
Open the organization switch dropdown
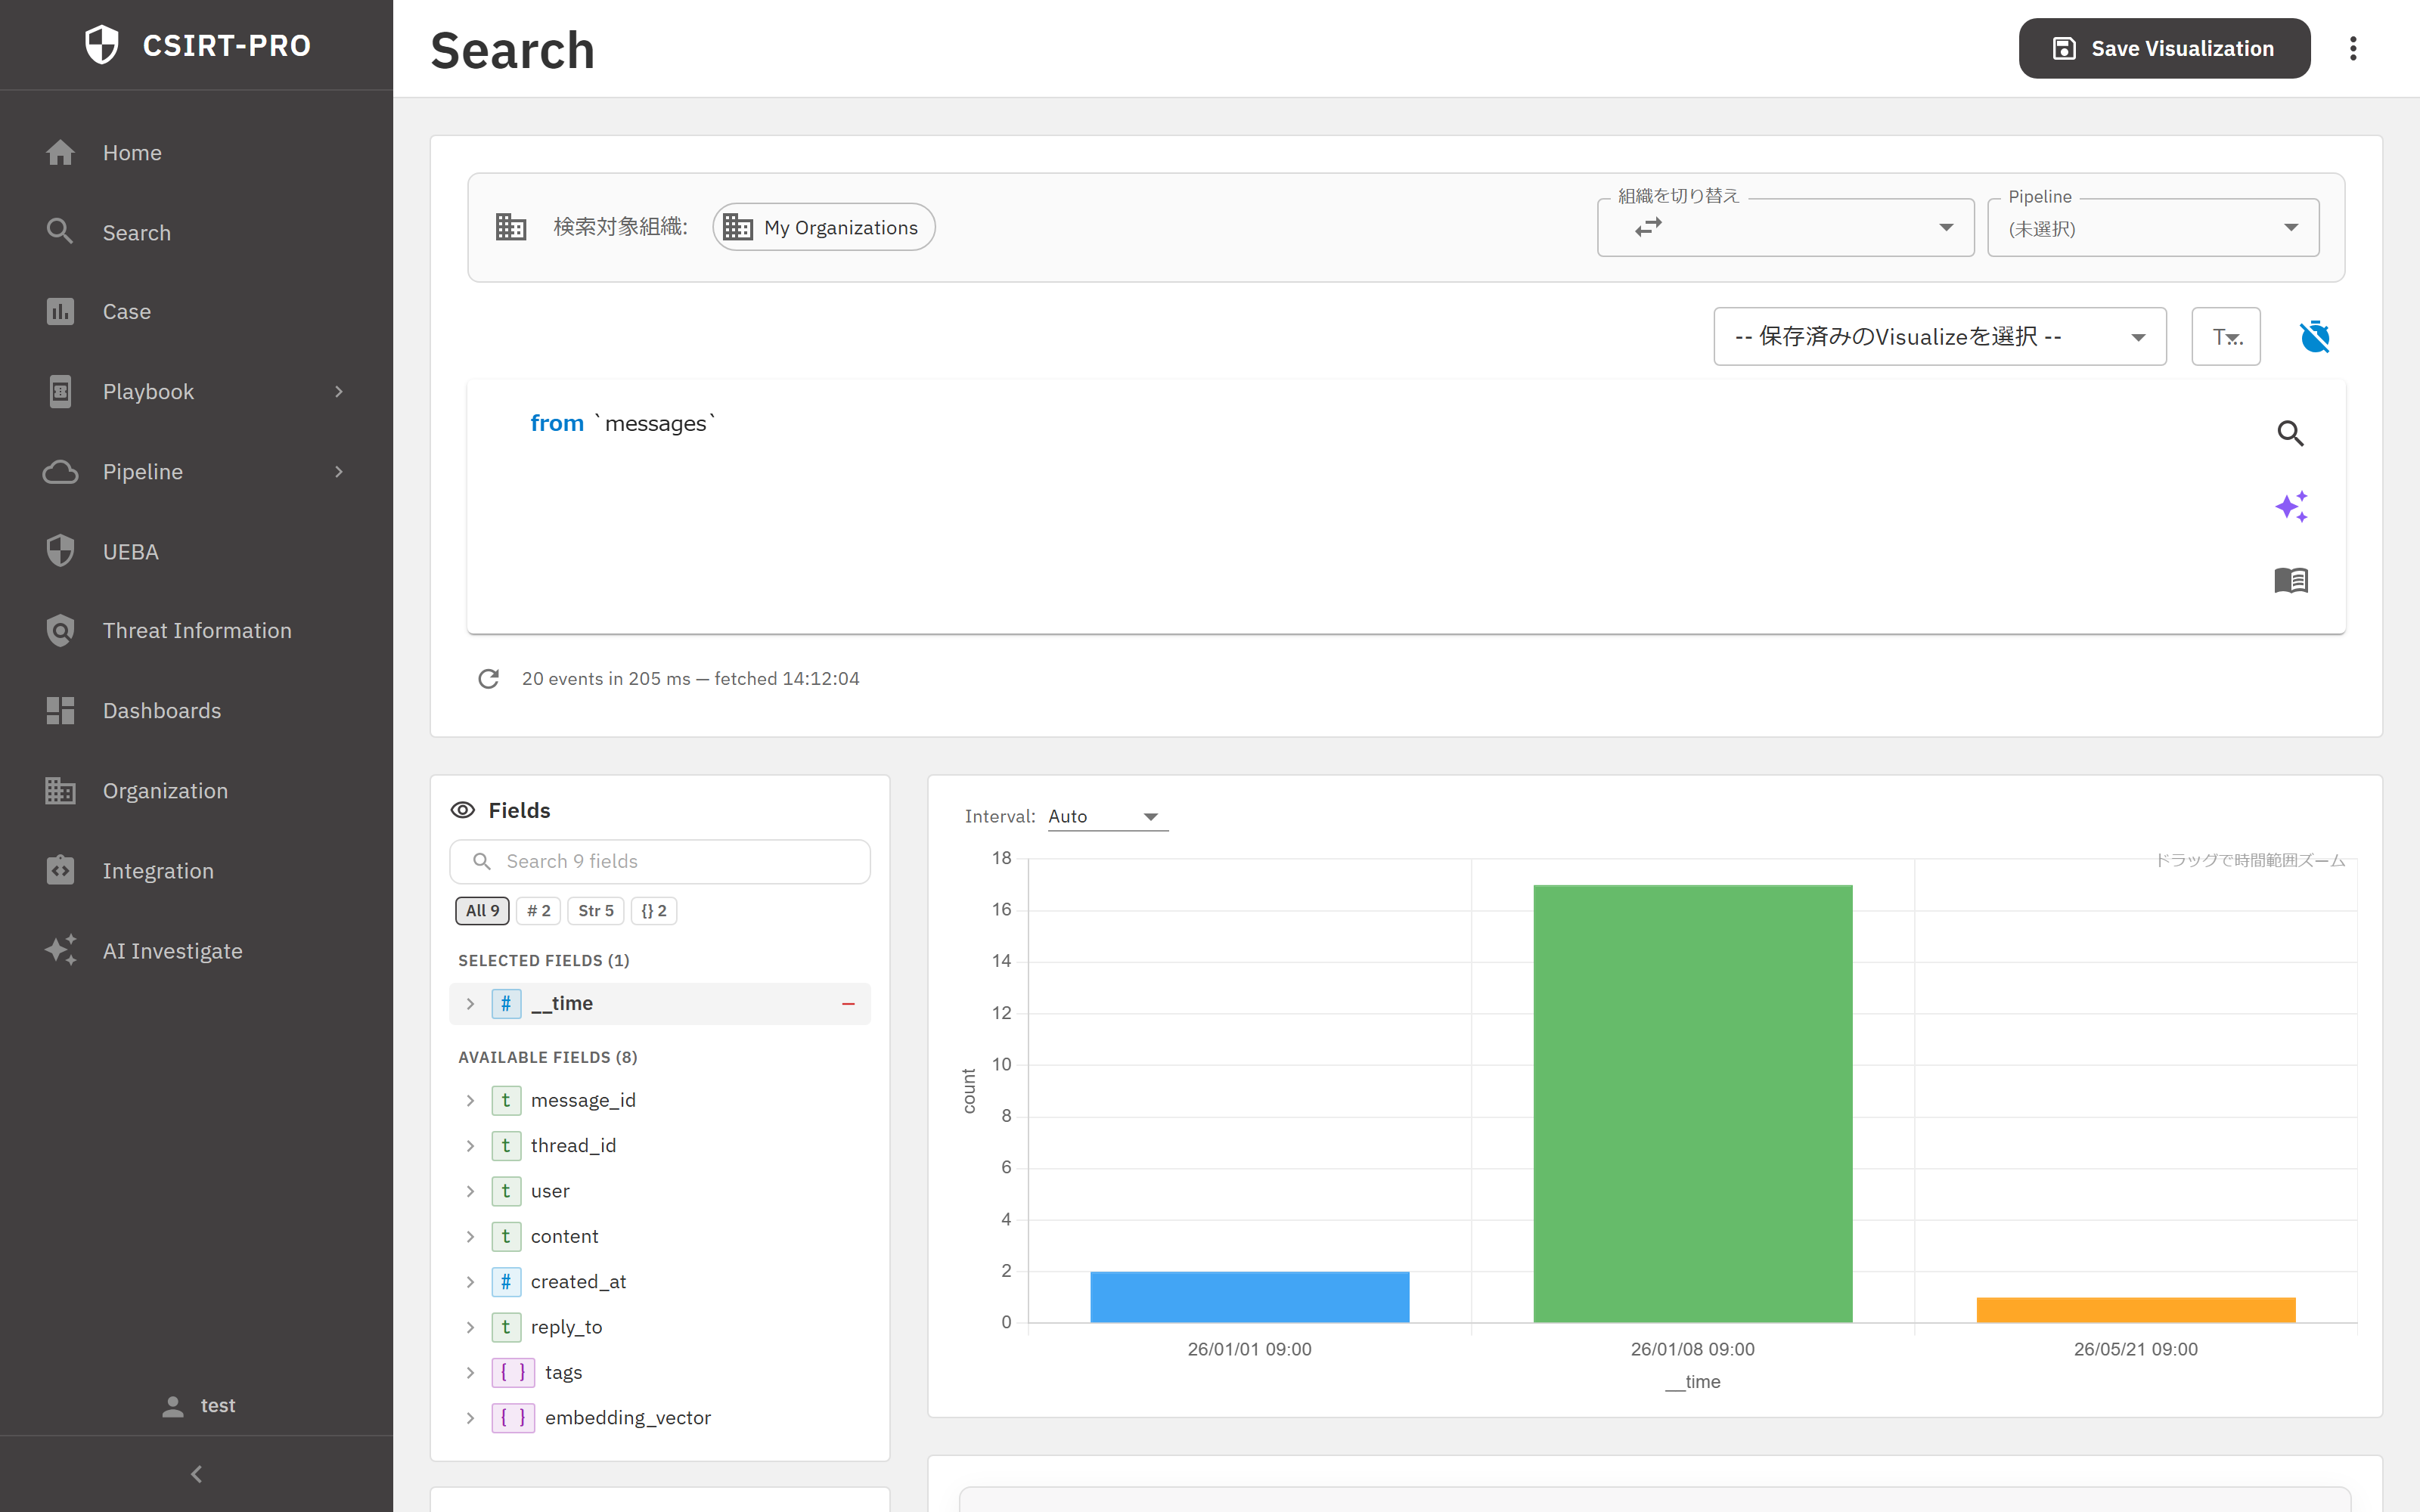point(1785,227)
